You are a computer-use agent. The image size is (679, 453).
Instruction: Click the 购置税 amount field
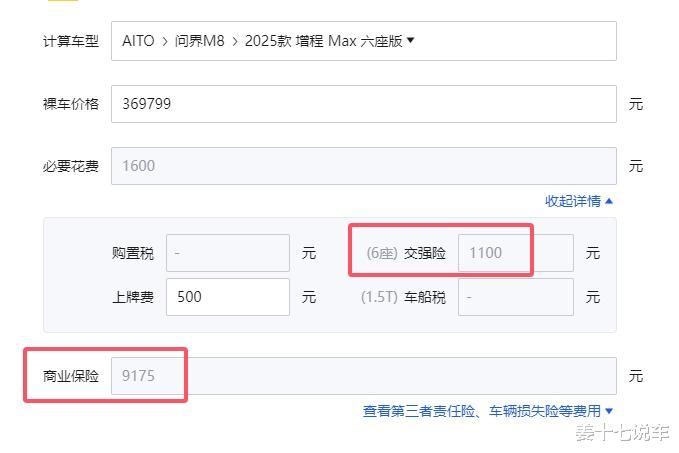228,253
